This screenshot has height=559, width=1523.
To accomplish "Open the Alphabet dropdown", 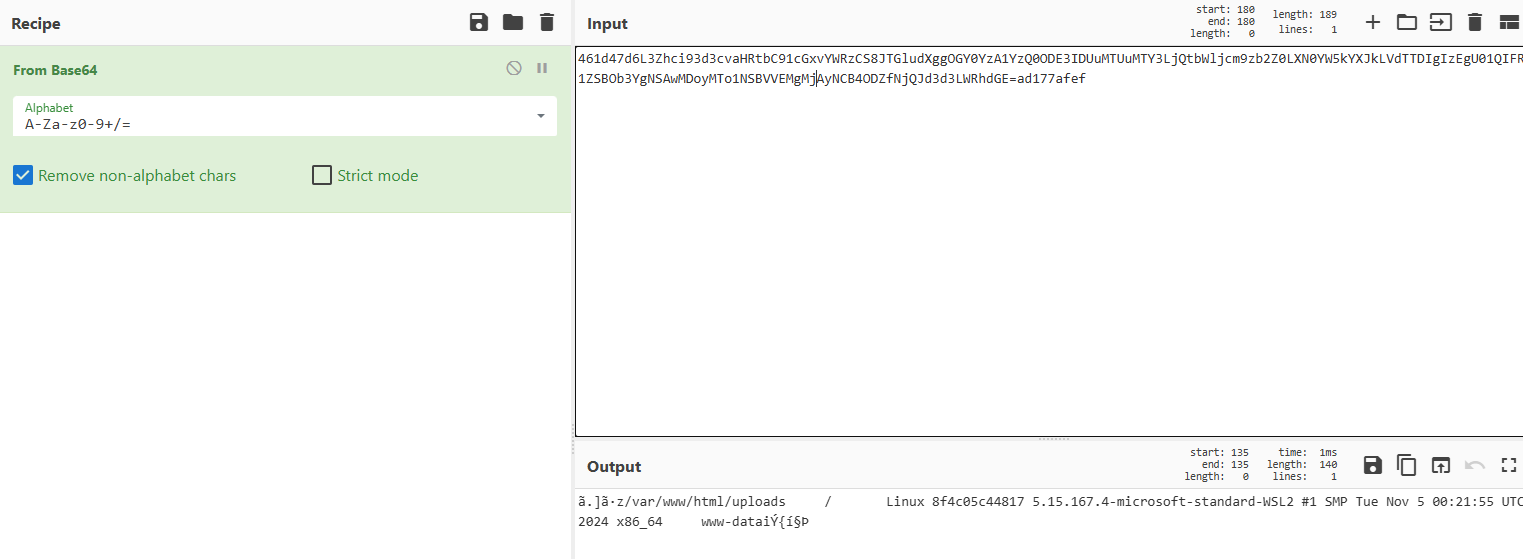I will 541,116.
